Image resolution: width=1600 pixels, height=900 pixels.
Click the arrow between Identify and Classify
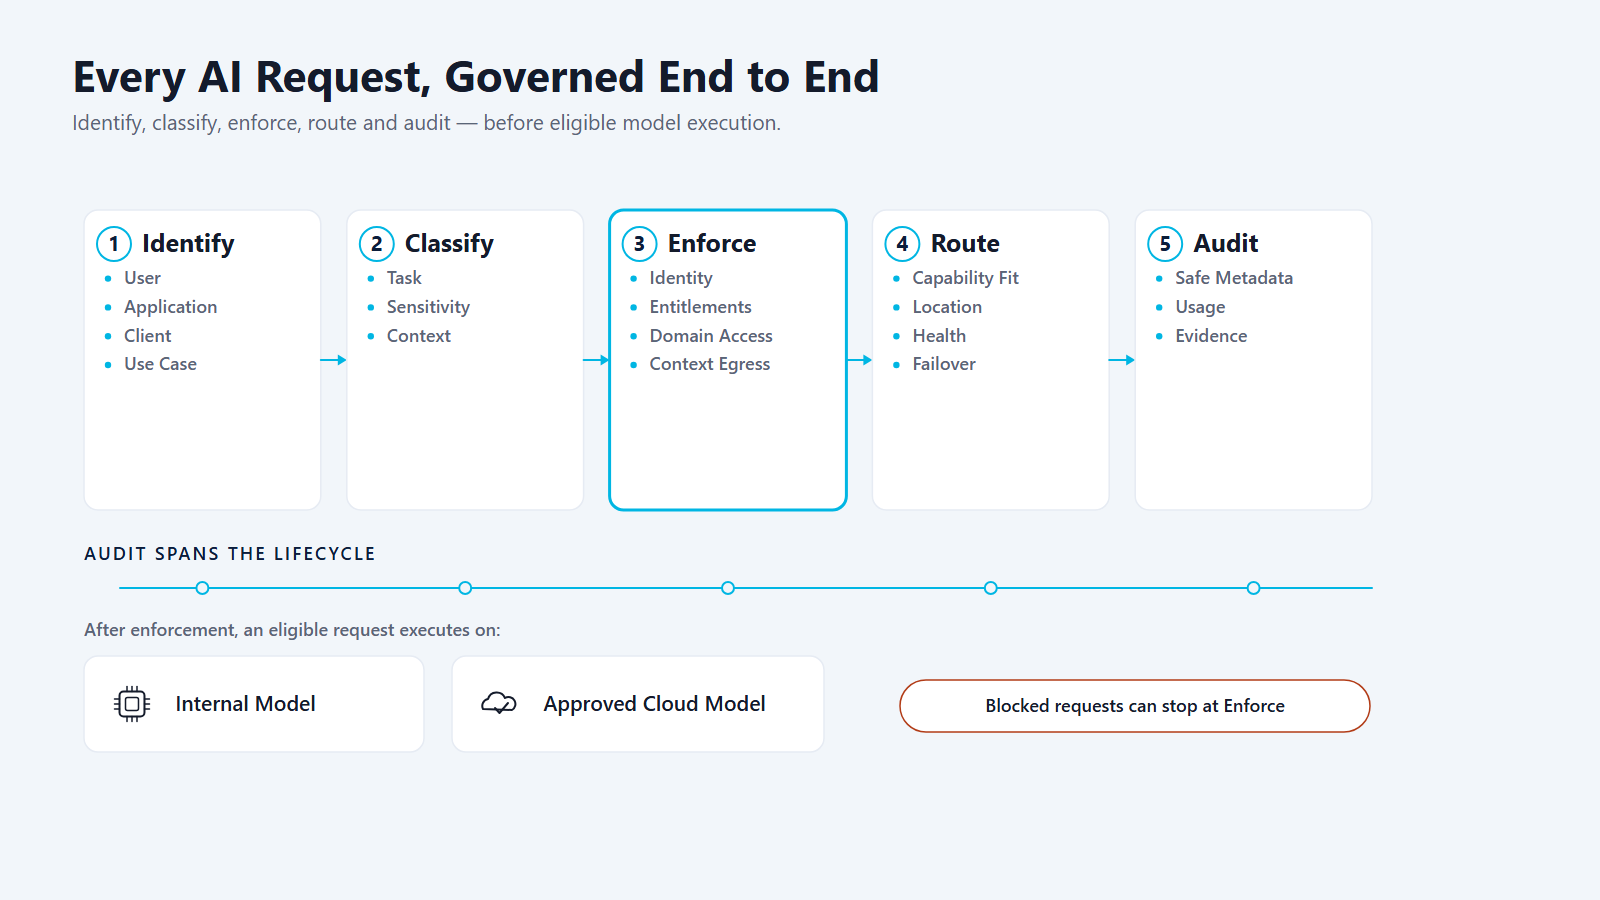tap(333, 360)
